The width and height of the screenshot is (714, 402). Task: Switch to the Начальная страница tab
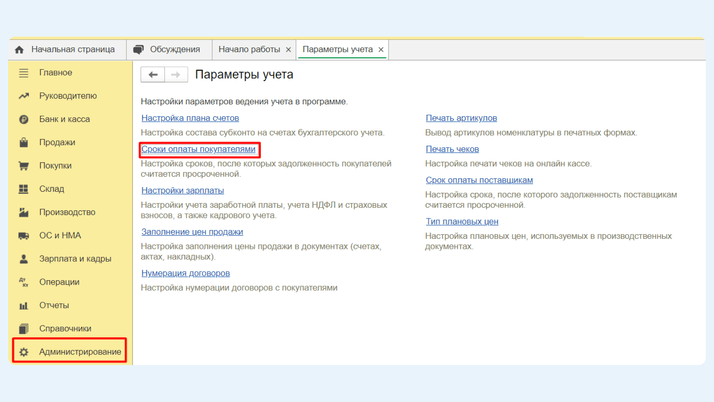[x=67, y=50]
